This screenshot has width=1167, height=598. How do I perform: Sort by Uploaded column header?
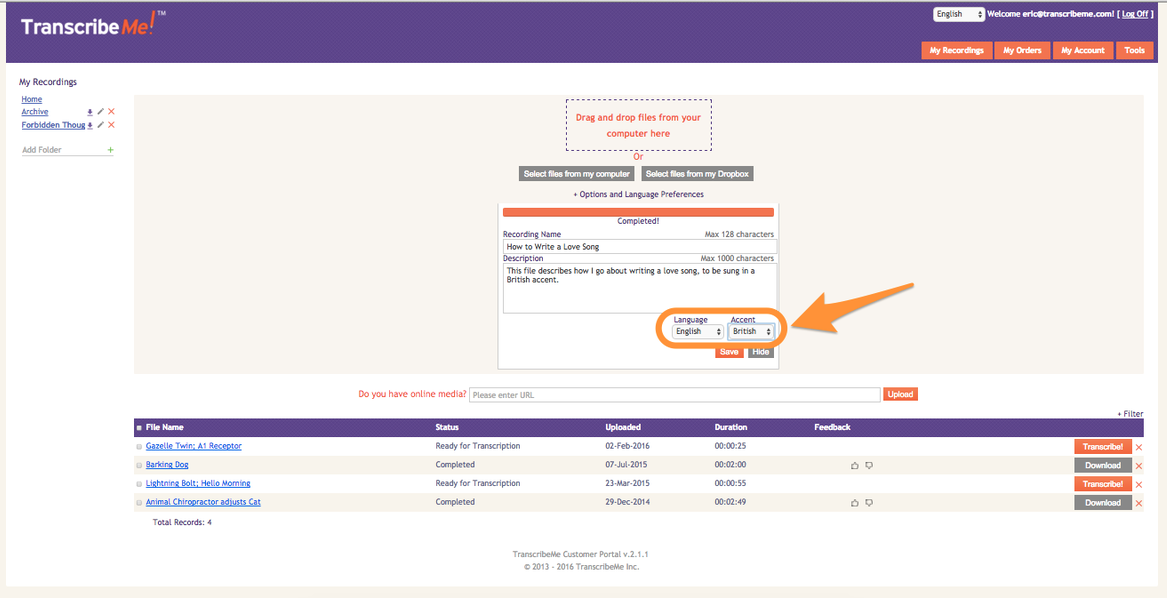[623, 427]
